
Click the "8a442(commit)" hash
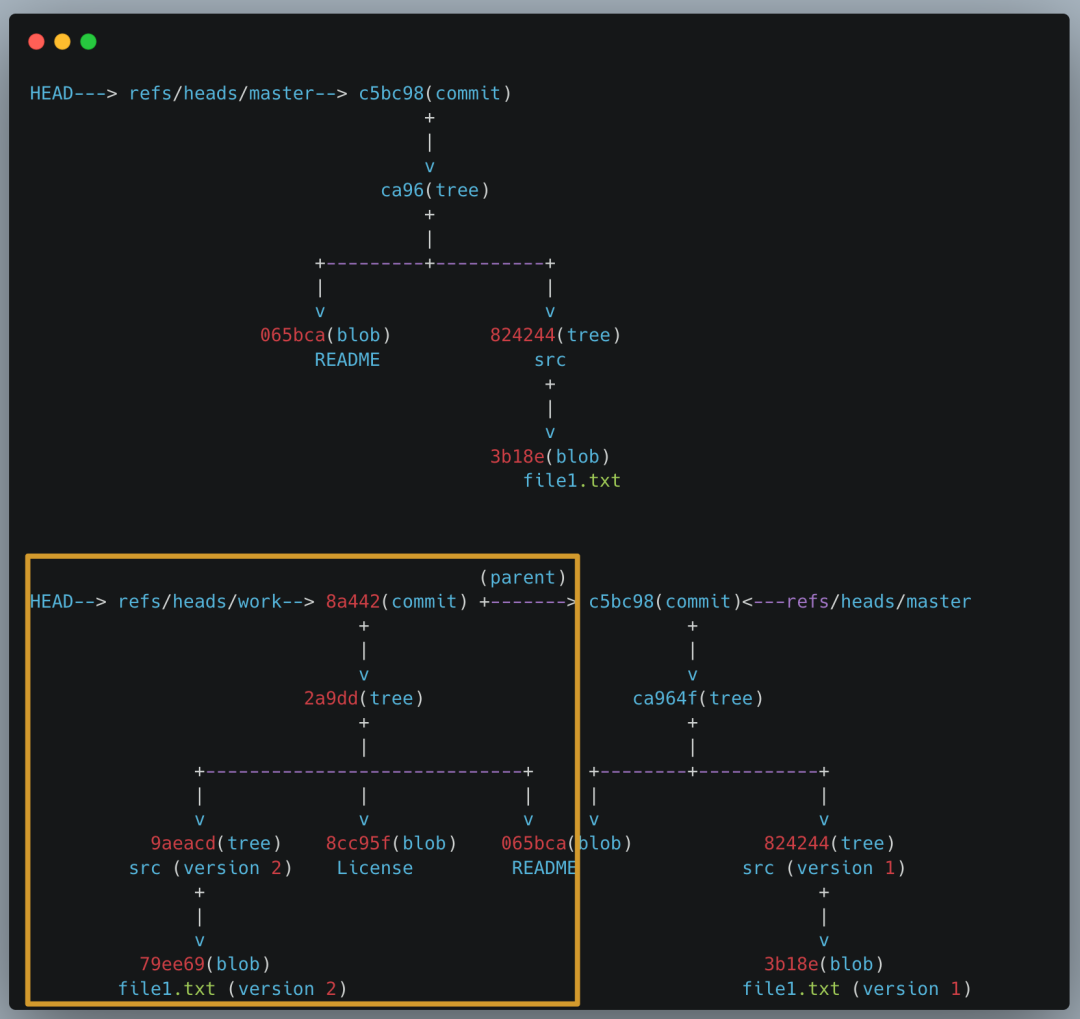(397, 602)
